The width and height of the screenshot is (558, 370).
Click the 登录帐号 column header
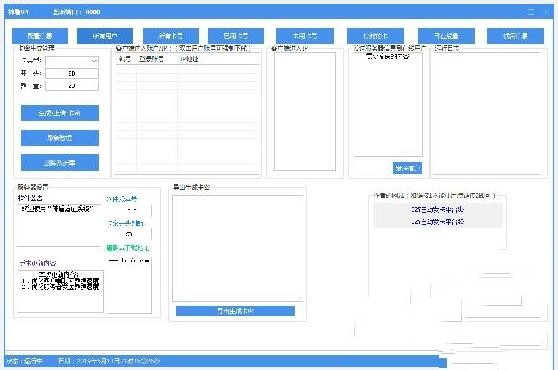coord(151,59)
